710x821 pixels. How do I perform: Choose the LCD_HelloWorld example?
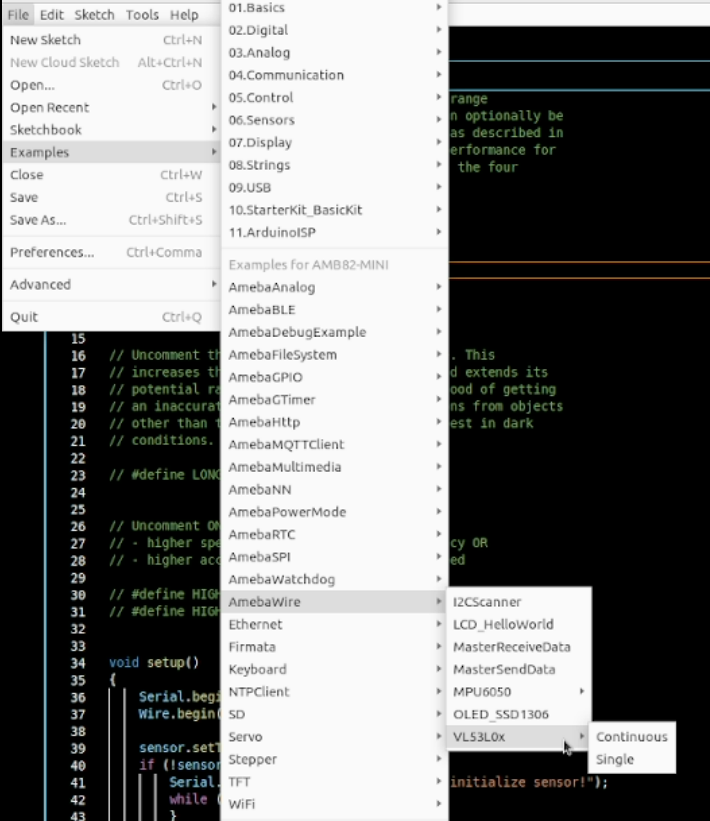(502, 624)
